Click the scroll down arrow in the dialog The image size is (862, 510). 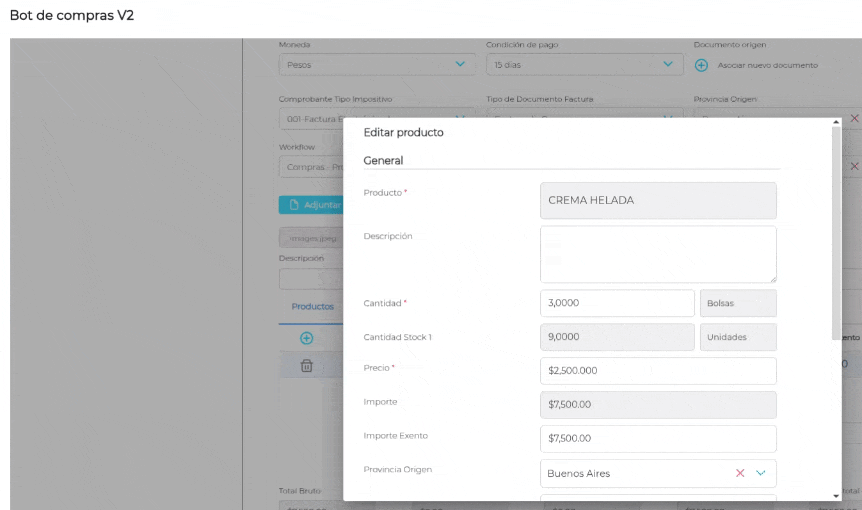tap(836, 495)
